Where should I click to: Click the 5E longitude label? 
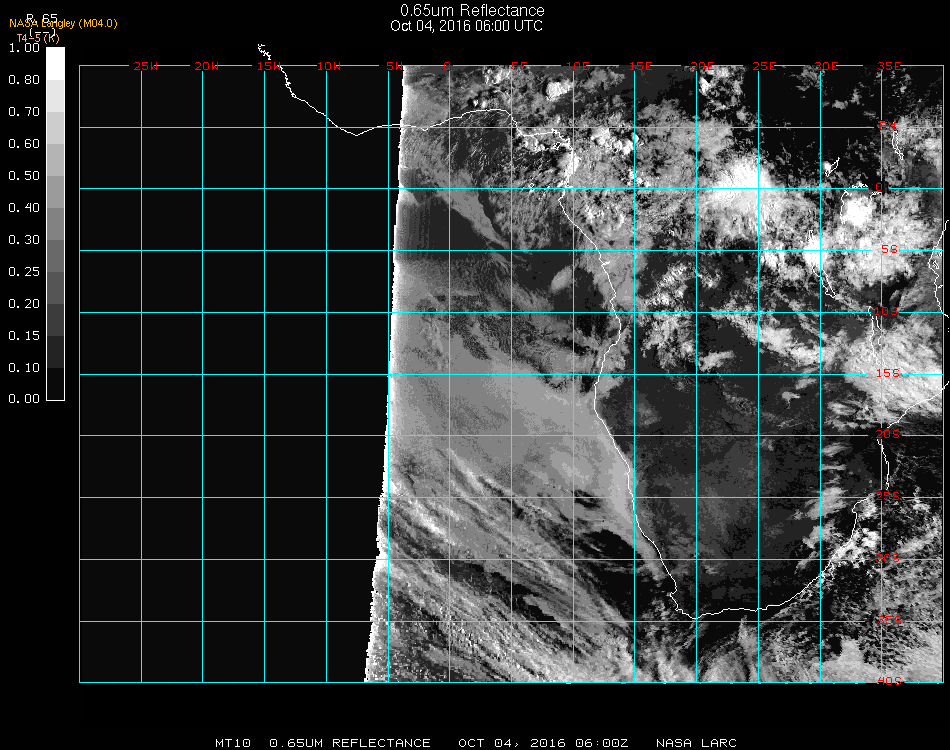point(519,66)
